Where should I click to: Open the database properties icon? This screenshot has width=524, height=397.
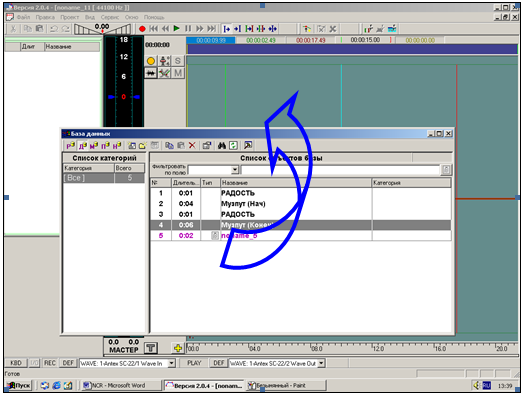pos(207,146)
